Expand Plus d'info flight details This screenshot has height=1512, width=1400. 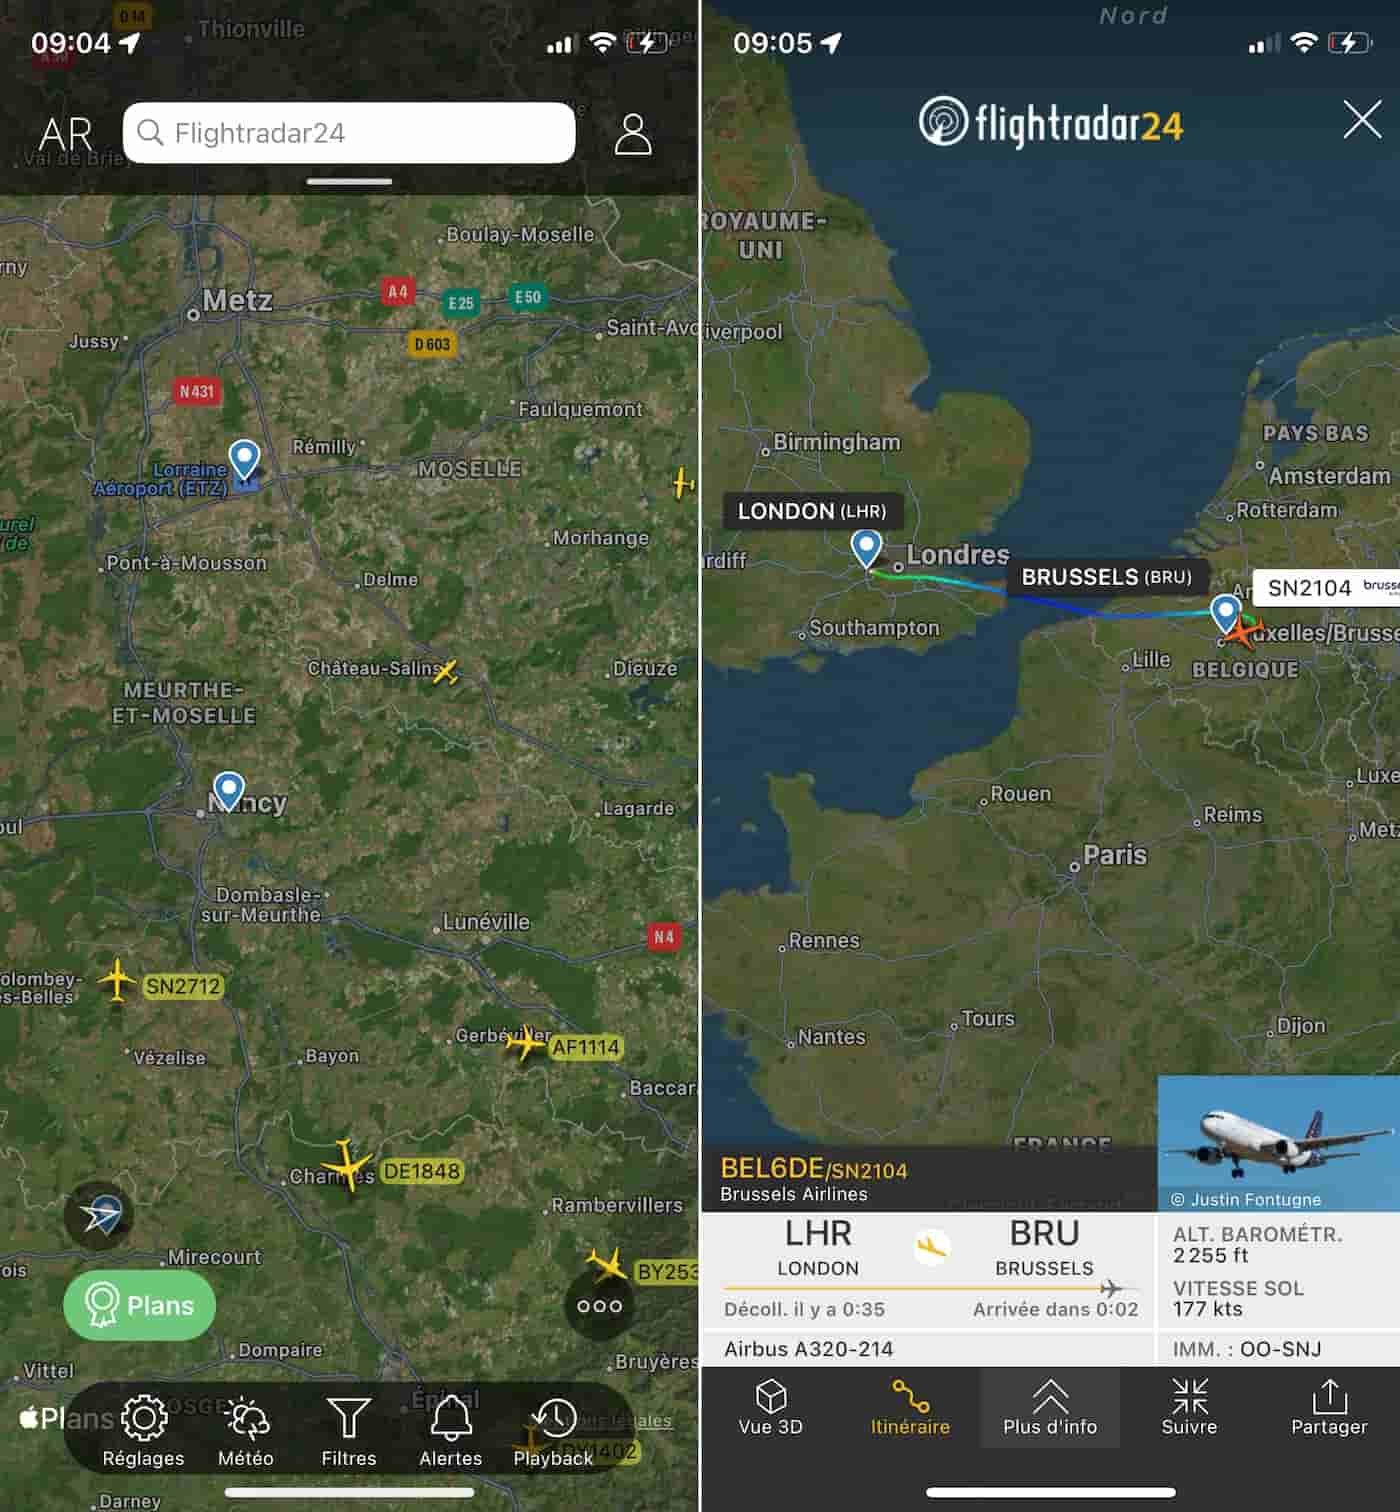pos(1050,1407)
